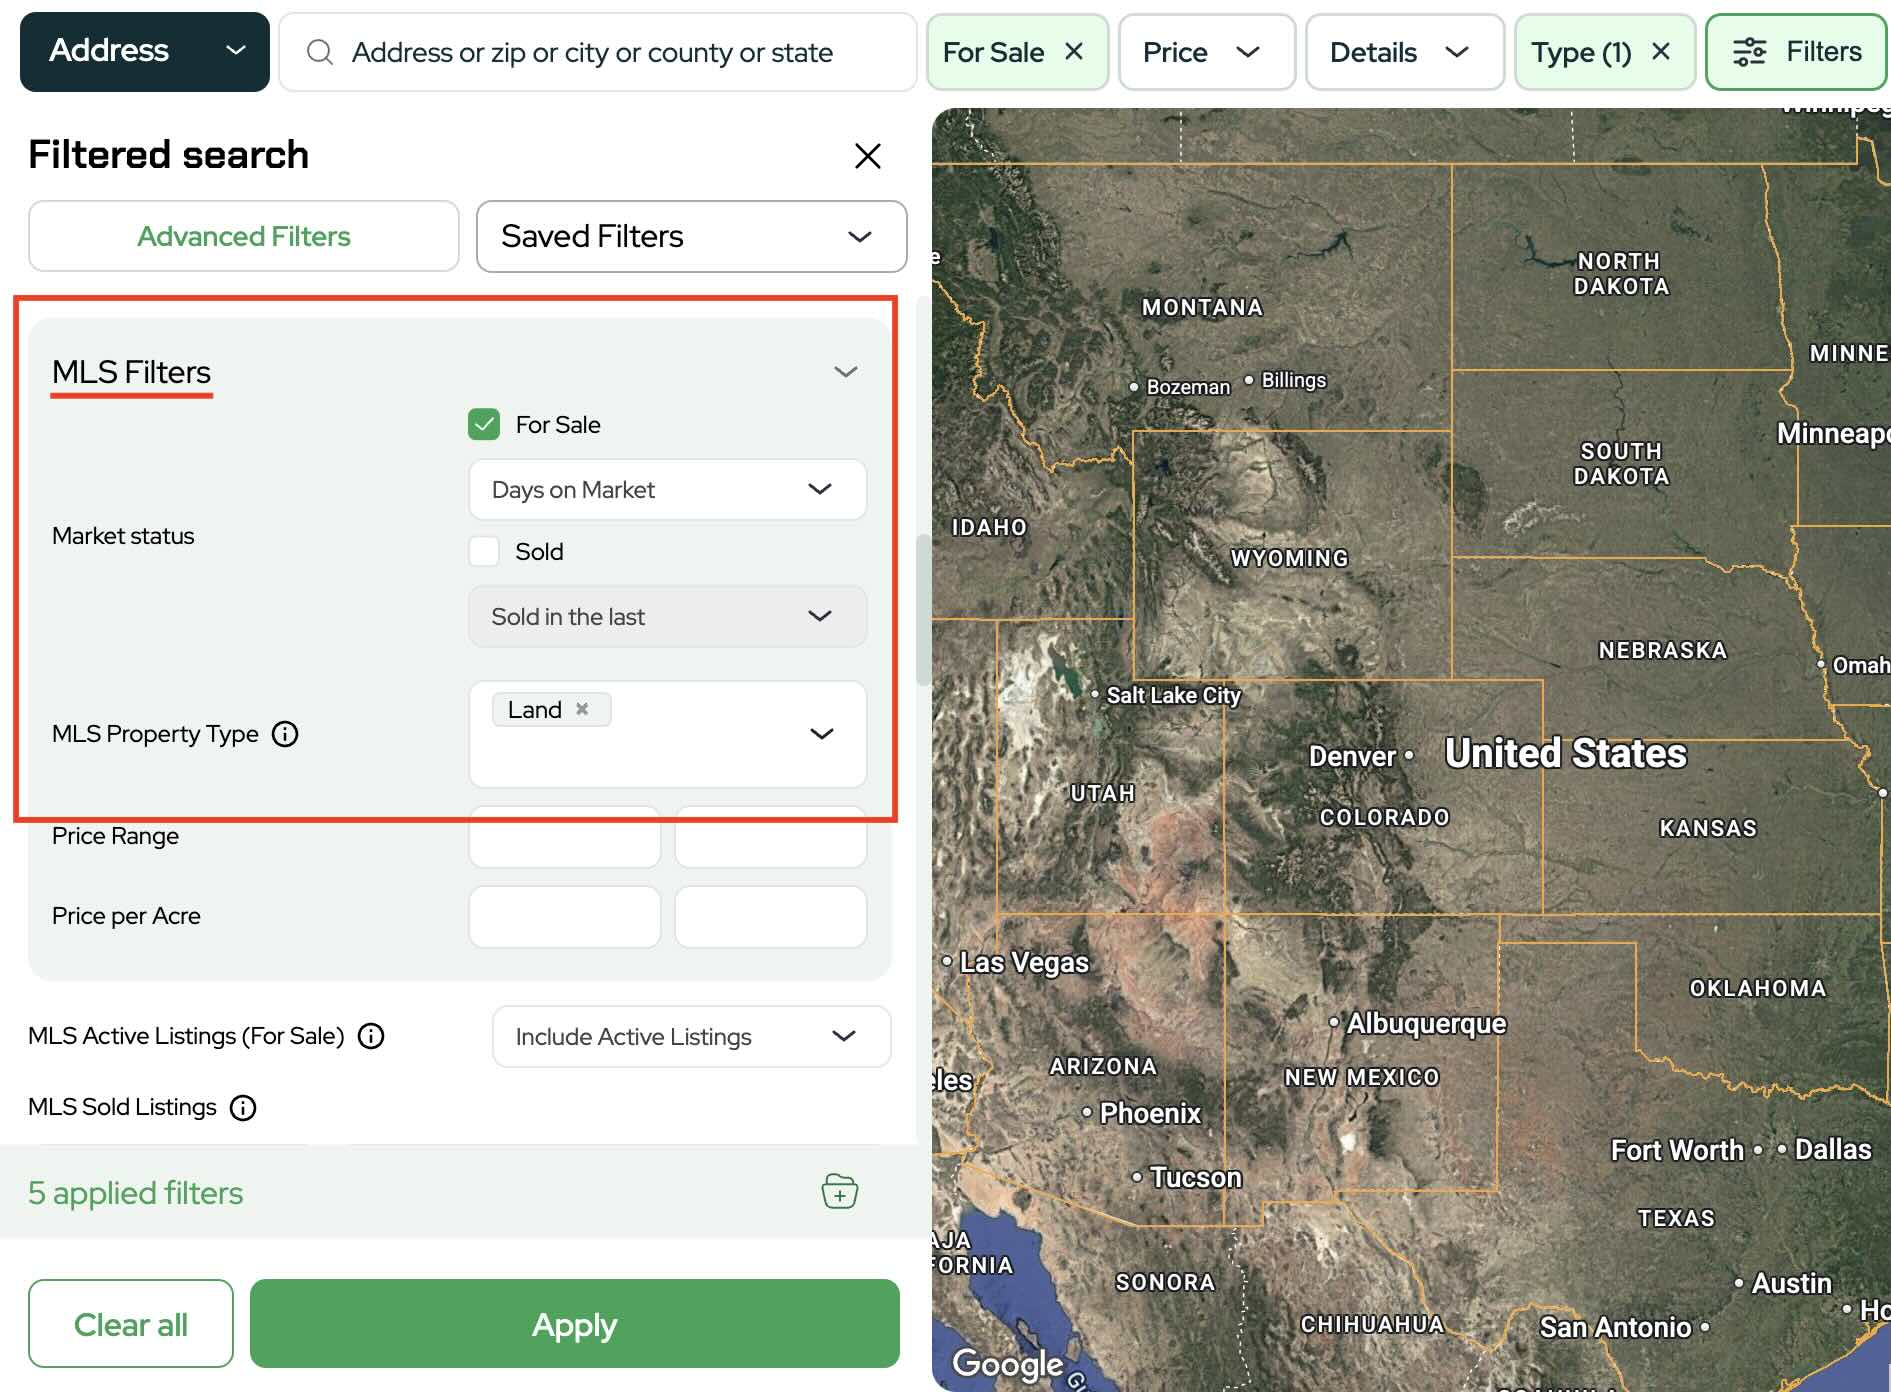
Task: Toggle the For Sale checkbox
Action: (x=484, y=424)
